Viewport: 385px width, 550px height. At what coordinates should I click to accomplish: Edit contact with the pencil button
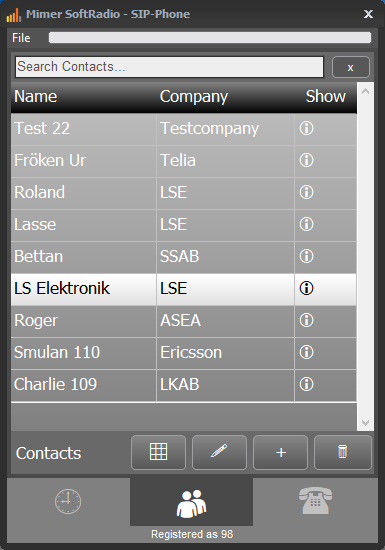click(x=219, y=452)
